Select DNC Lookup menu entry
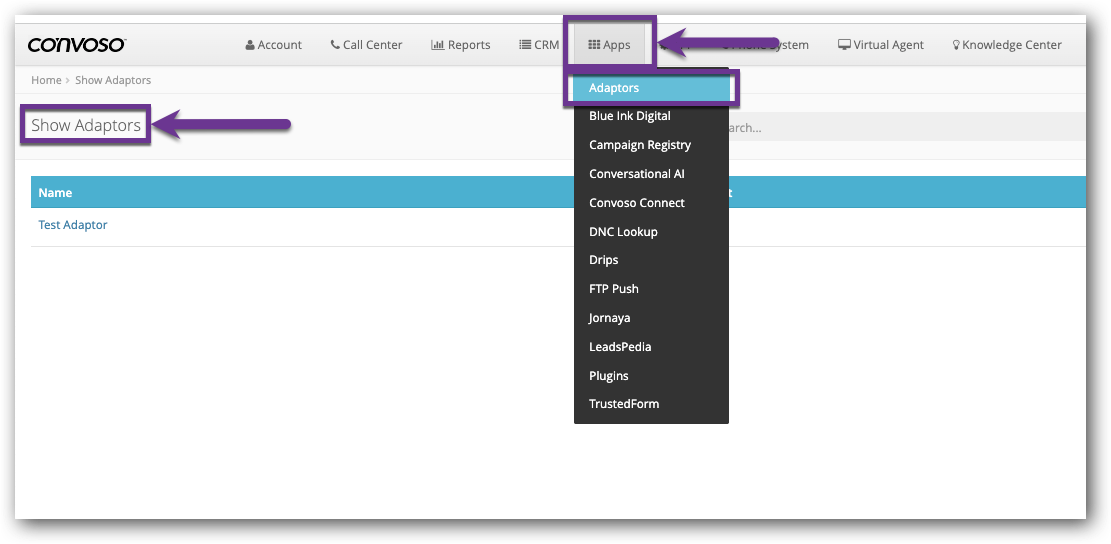 point(651,232)
